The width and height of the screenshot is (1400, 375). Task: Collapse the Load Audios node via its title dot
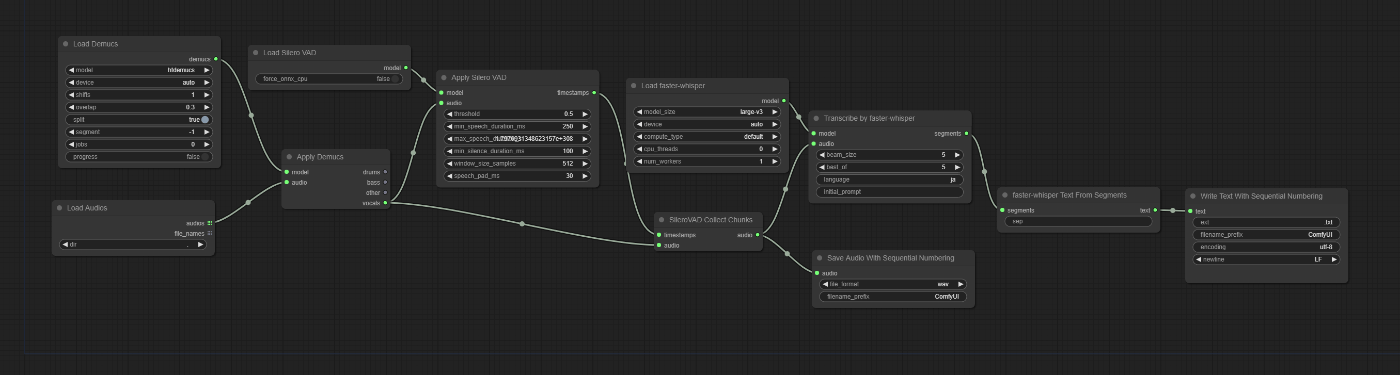pyautogui.click(x=60, y=208)
